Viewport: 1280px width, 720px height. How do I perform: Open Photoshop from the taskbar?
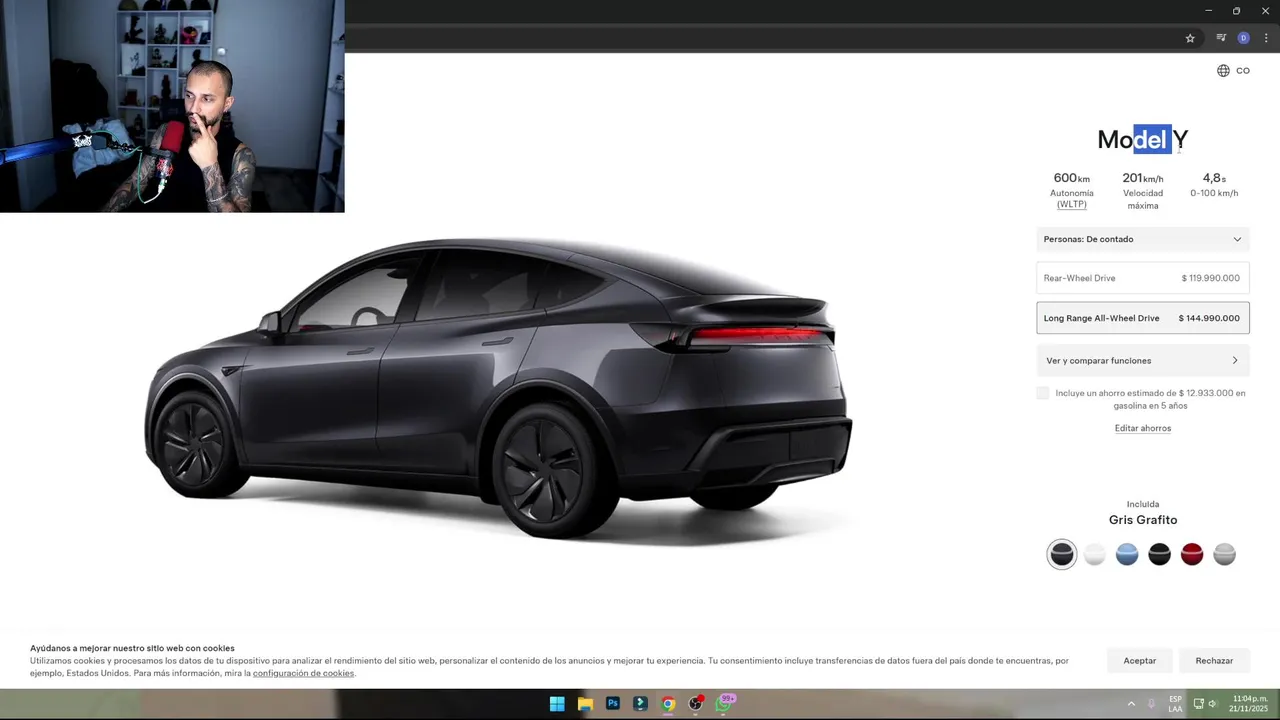(613, 704)
